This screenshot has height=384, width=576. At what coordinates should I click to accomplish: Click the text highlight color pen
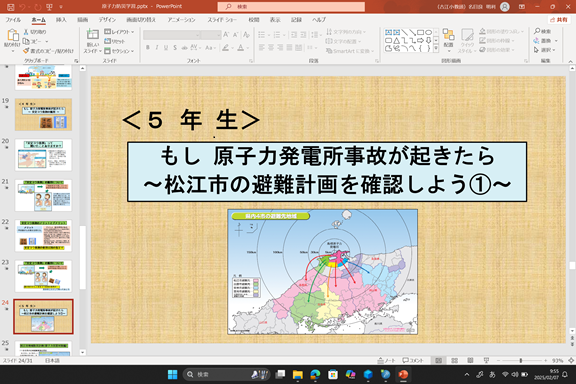(x=225, y=48)
